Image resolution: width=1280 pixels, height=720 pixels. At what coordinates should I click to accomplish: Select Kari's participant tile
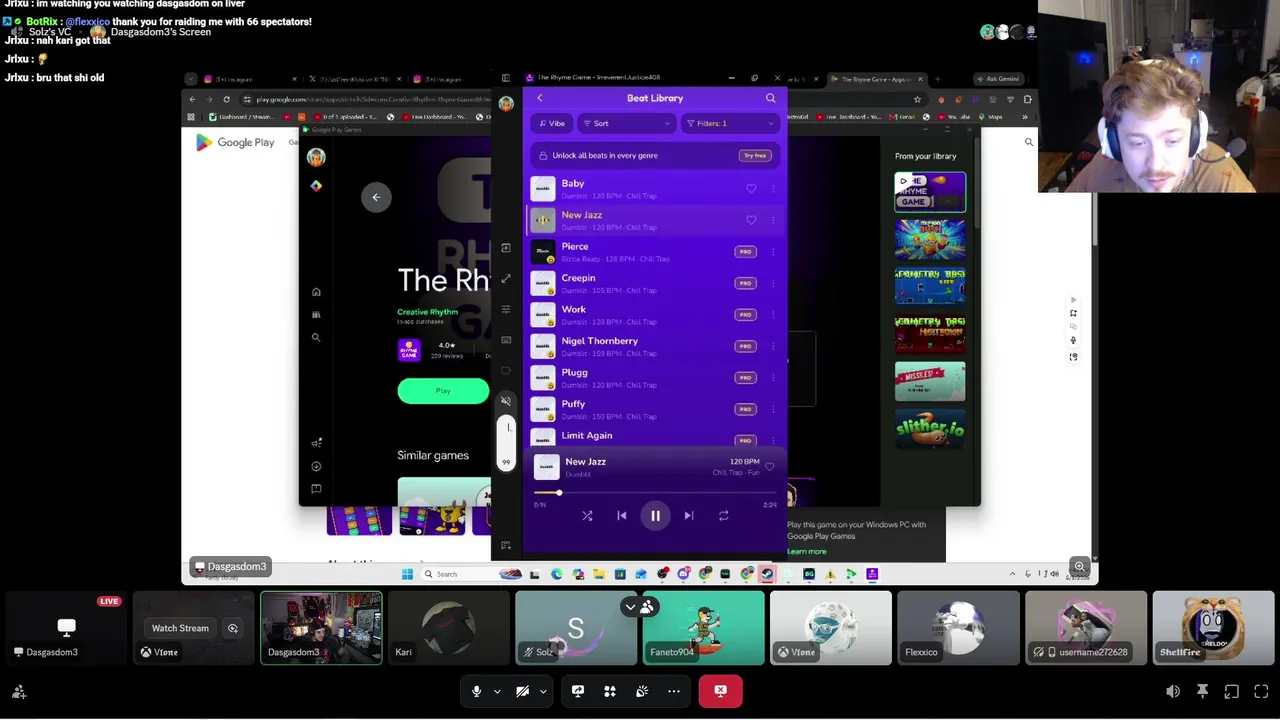(448, 628)
